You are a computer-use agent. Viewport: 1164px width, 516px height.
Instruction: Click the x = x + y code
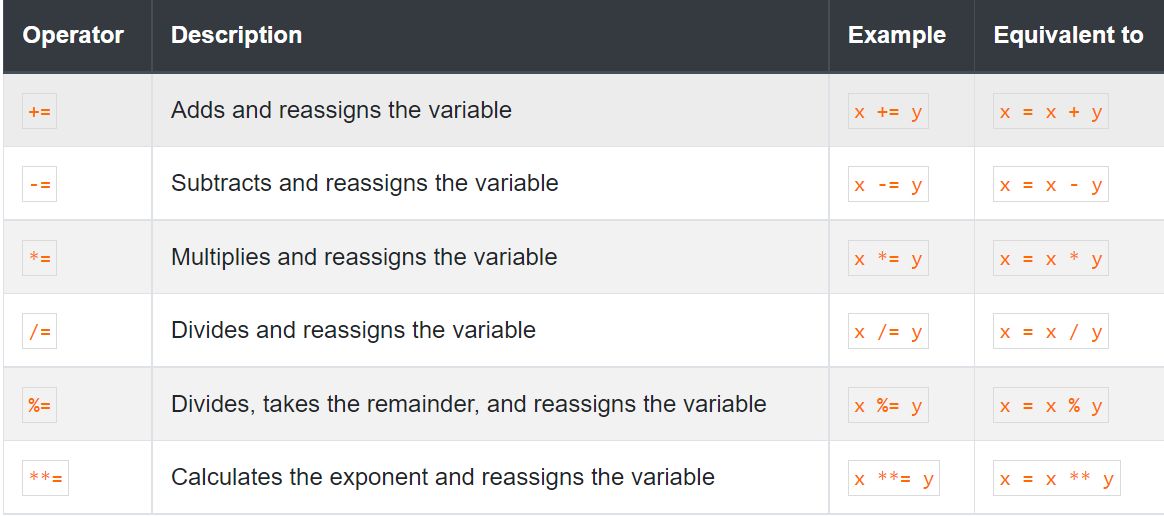(1050, 111)
